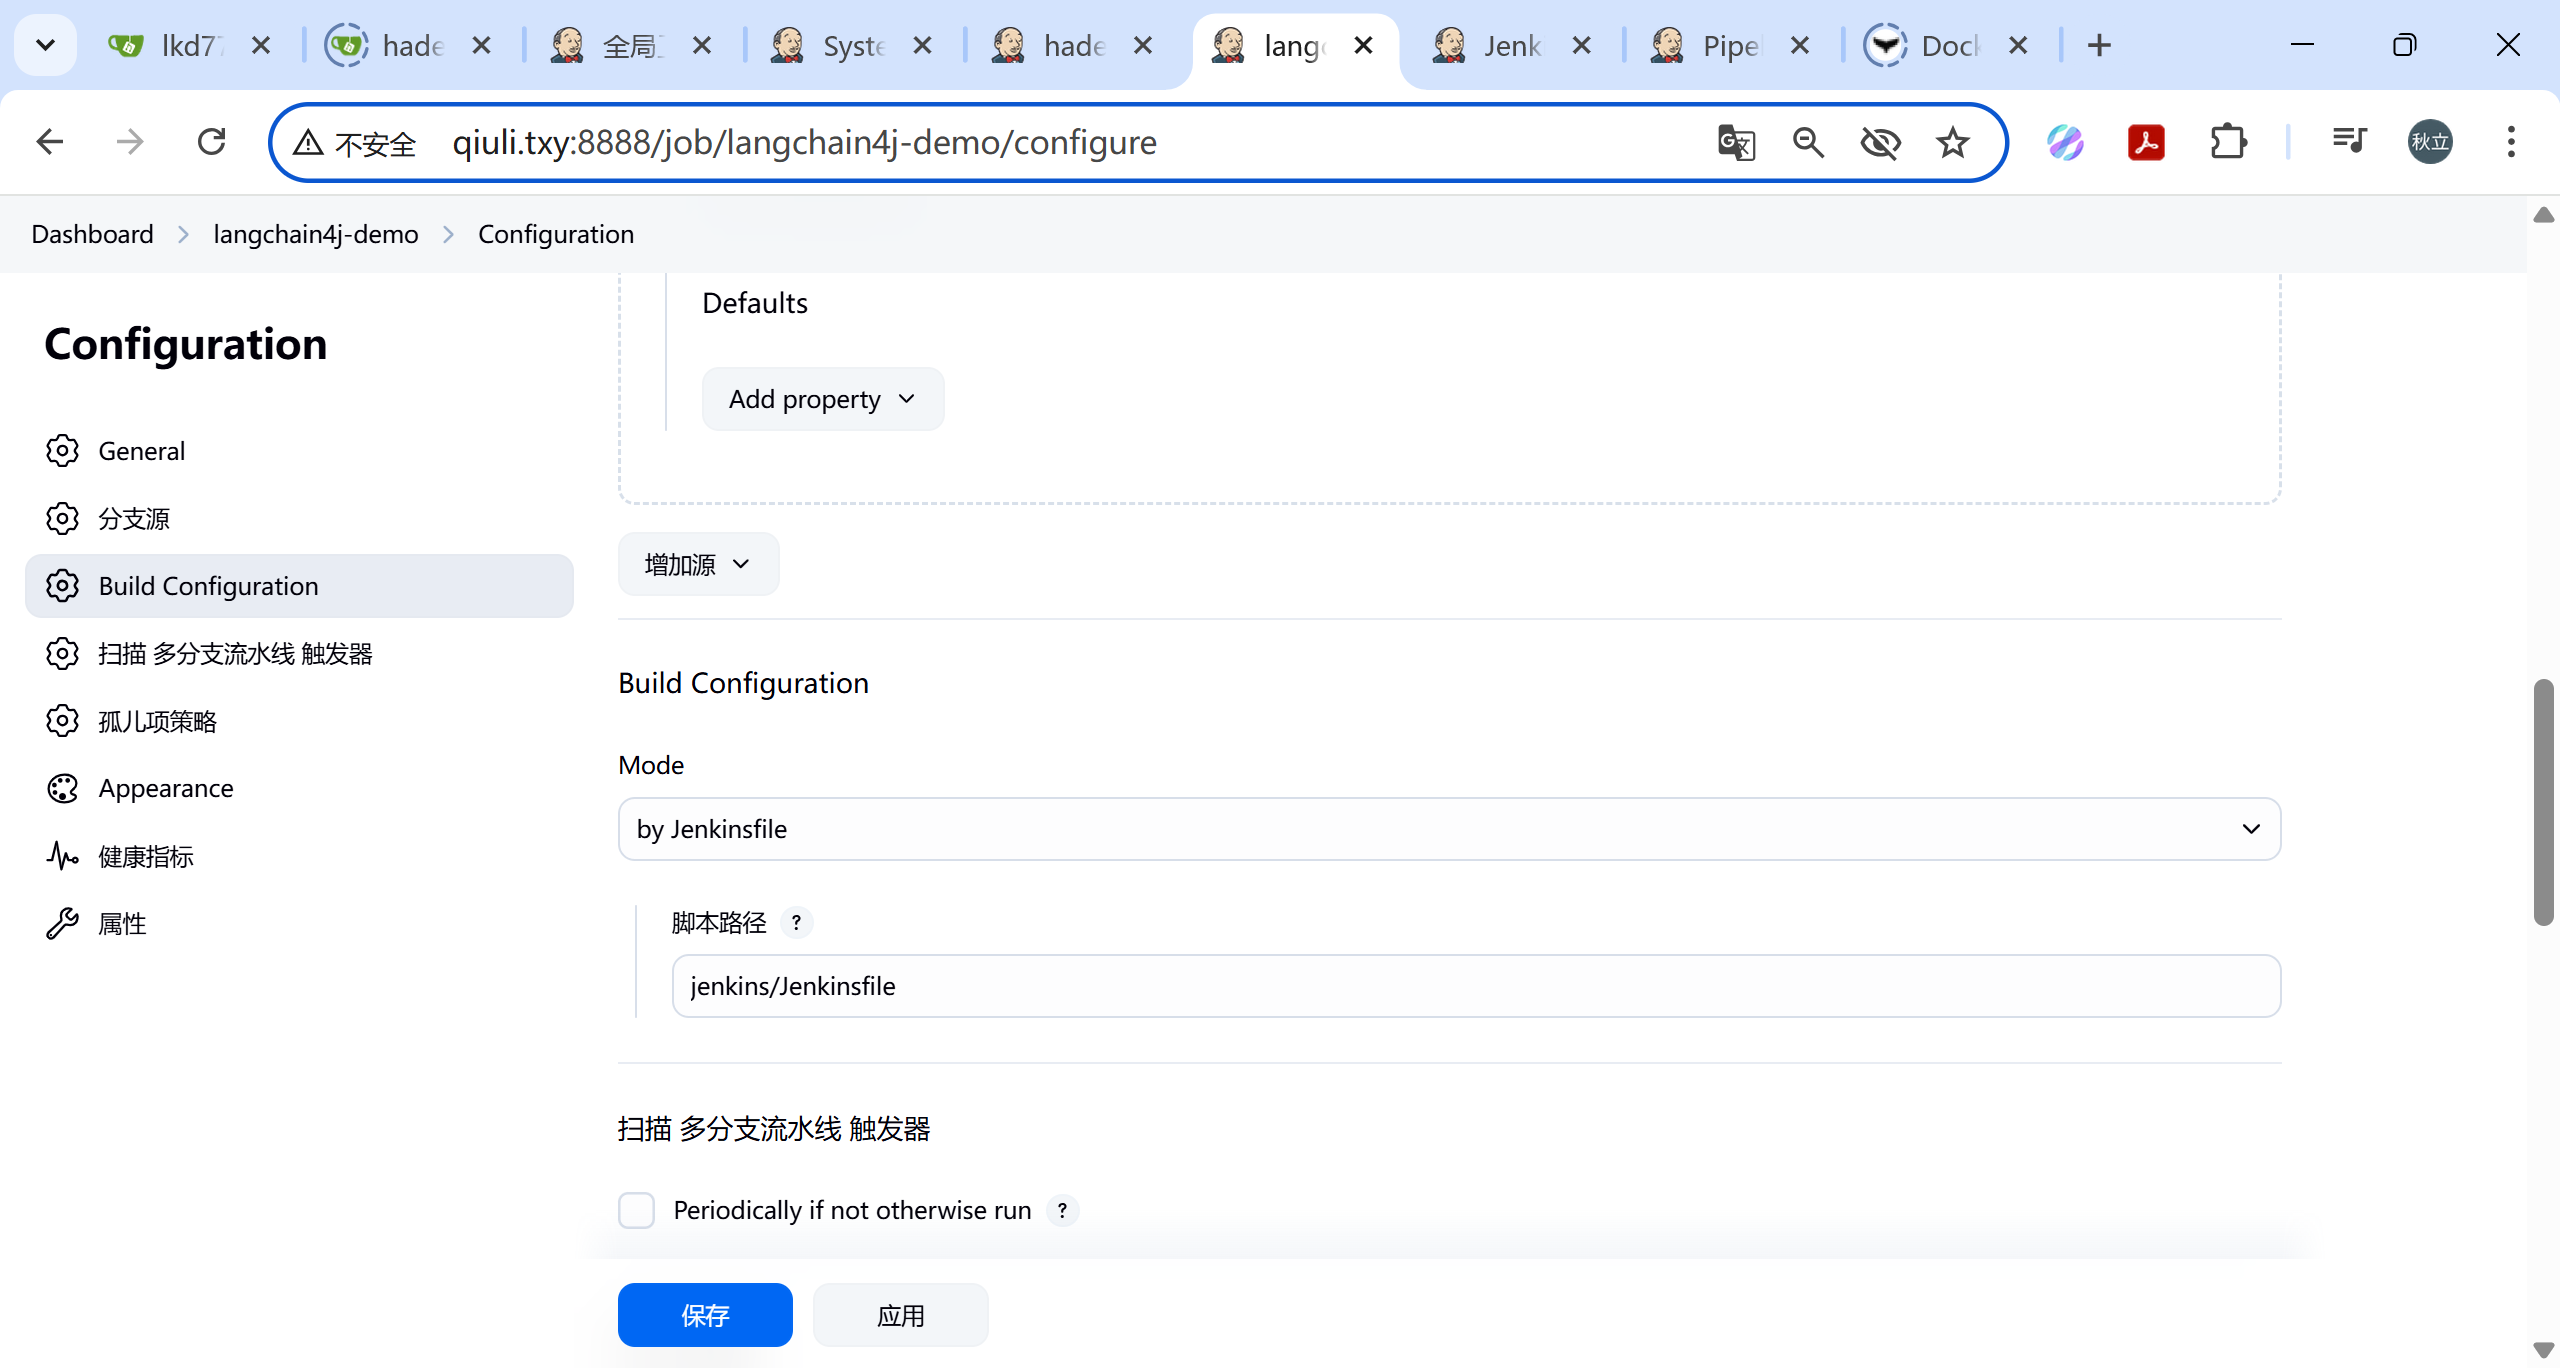Click the blue 保存 save button
The width and height of the screenshot is (2560, 1368).
click(705, 1315)
